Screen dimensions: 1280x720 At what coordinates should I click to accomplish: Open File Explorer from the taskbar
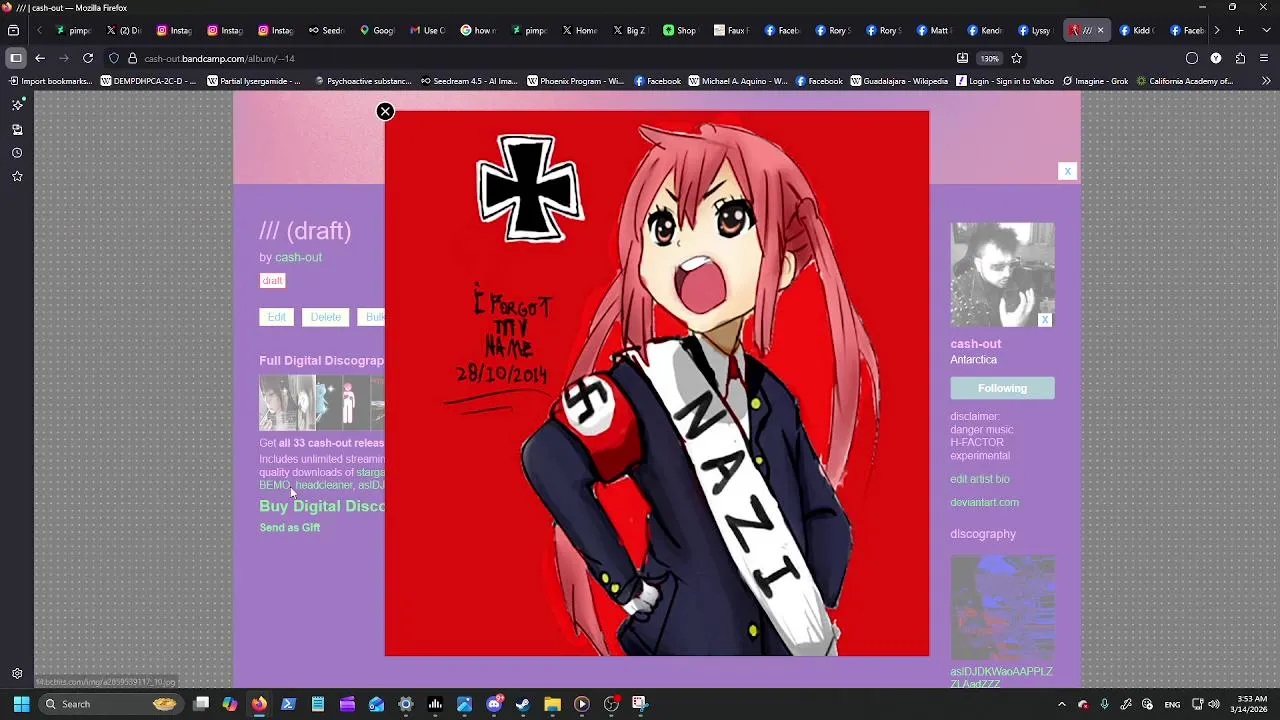552,704
